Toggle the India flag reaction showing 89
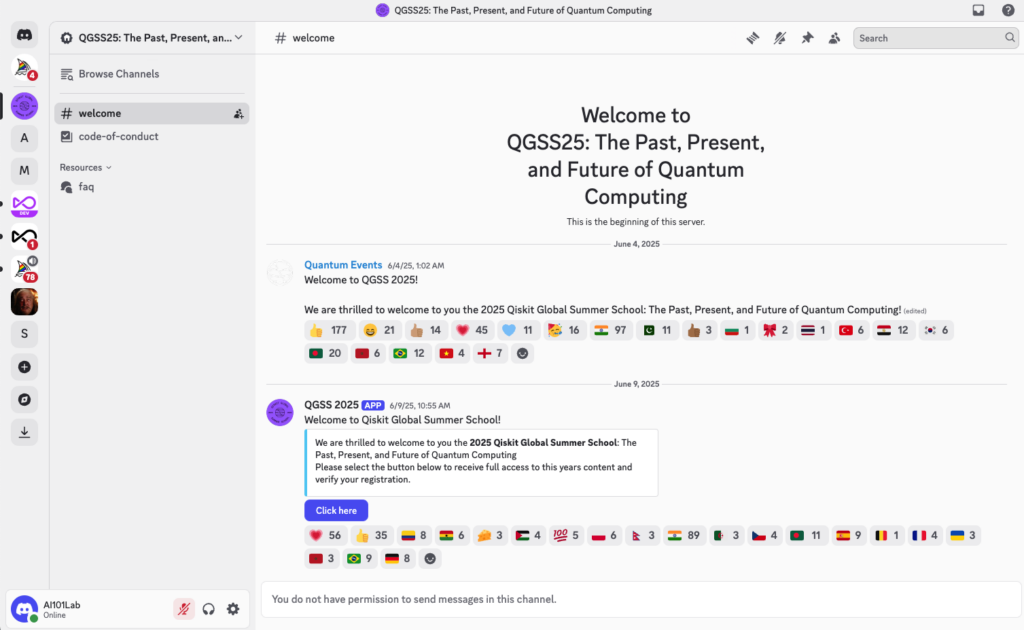This screenshot has height=630, width=1024. click(684, 535)
